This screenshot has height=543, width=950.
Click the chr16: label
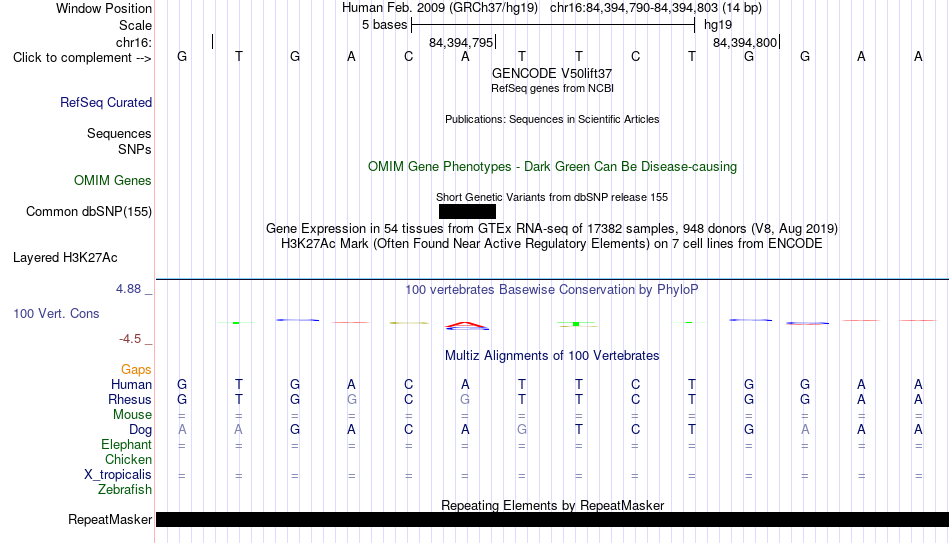point(134,42)
